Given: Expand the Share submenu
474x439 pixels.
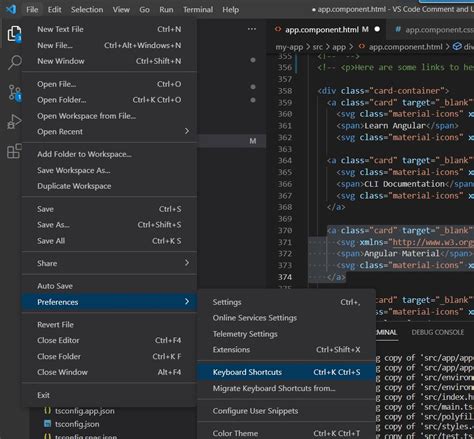Looking at the screenshot, I should 109,263.
